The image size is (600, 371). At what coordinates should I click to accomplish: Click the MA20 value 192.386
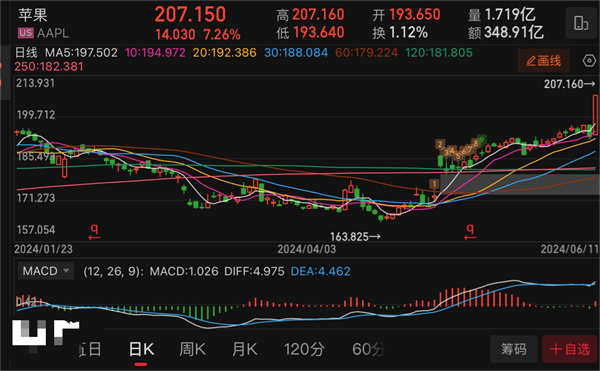click(225, 52)
